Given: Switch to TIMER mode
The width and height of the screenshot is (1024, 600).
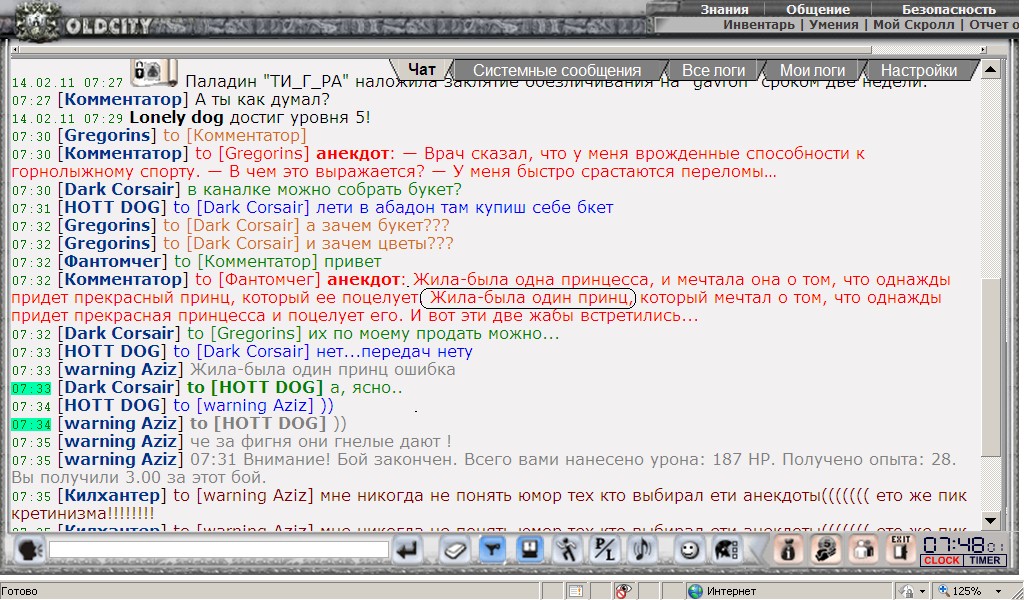Looking at the screenshot, I should pos(984,560).
